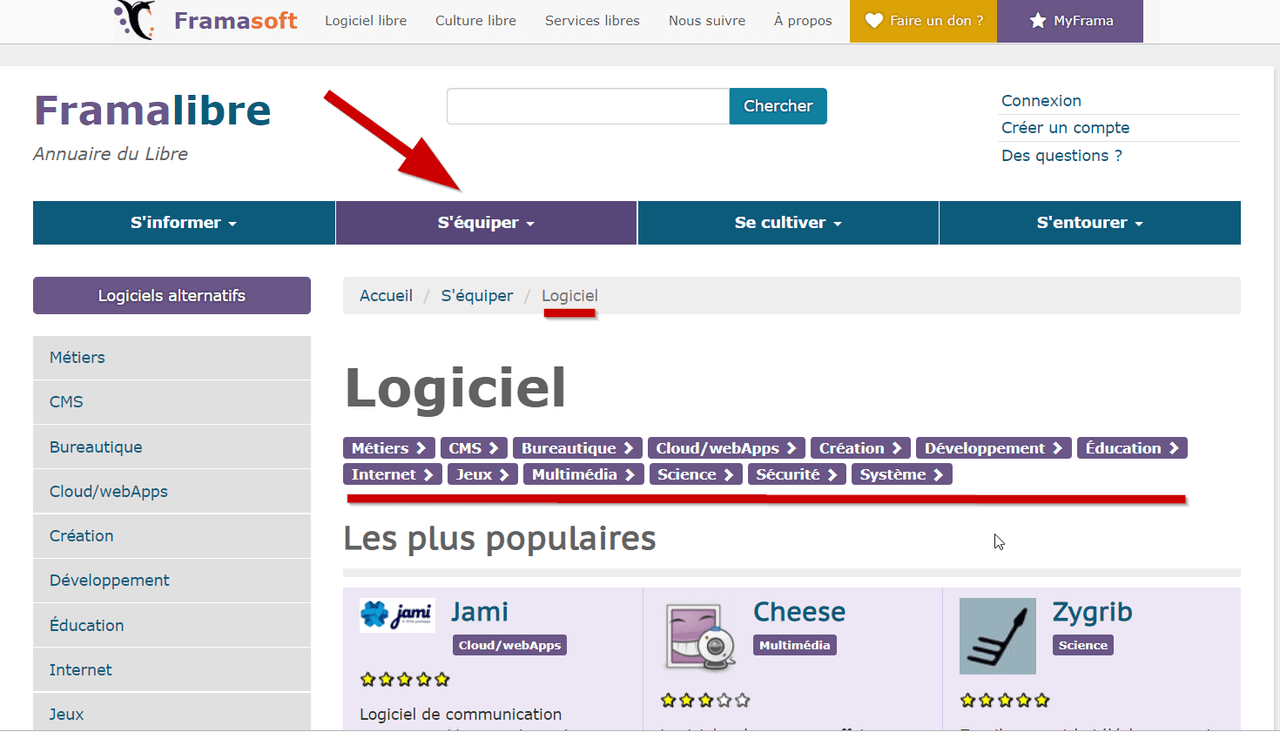Click the Éducation purple category tag

[1132, 448]
